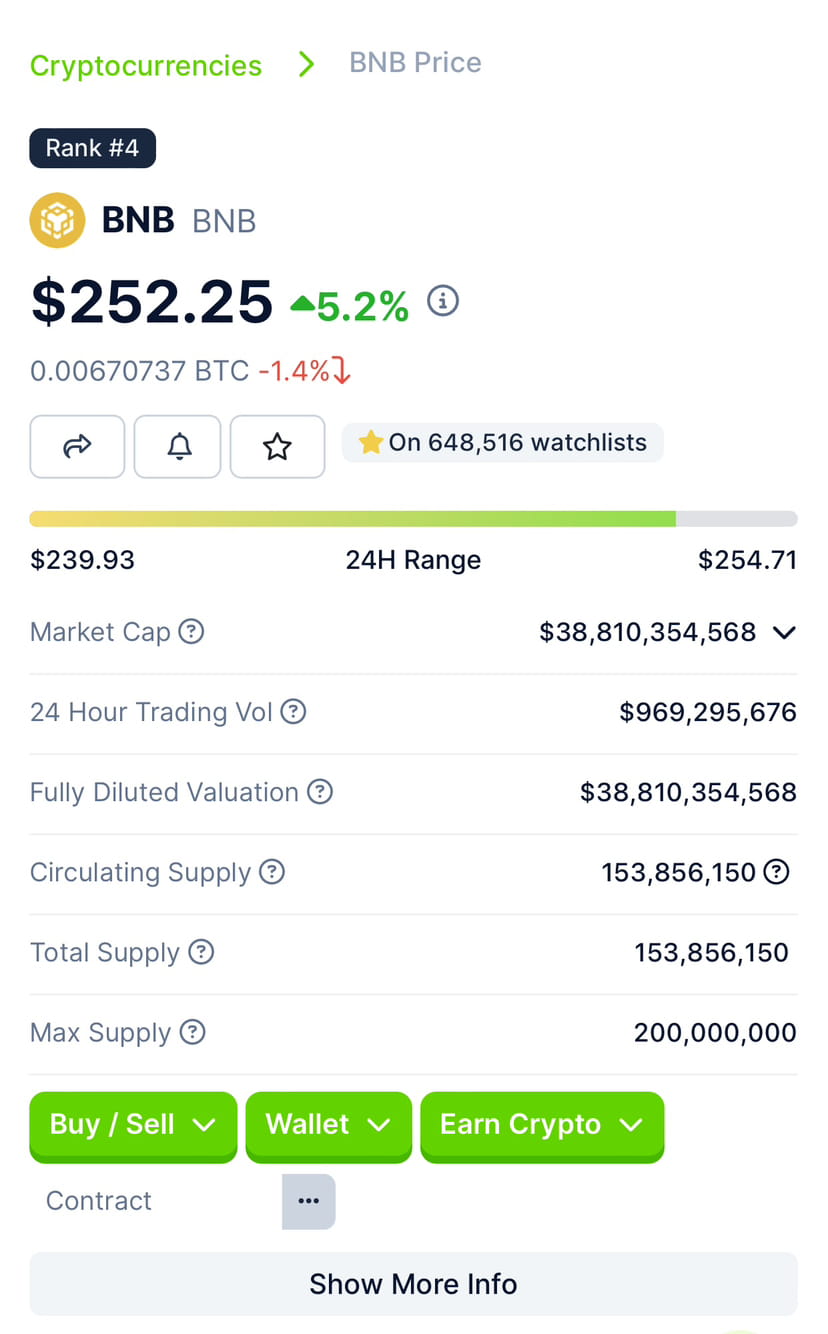Open the Contract options ellipsis
This screenshot has width=828, height=1334.
point(308,1201)
